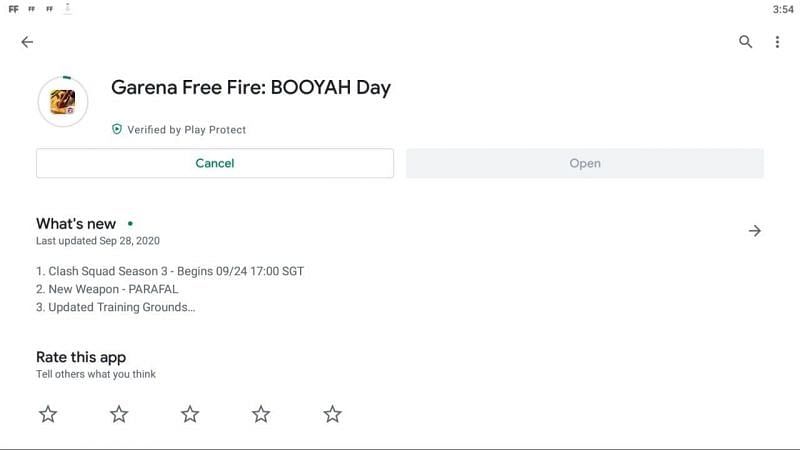
Task: Give the app a five-star rating
Action: (333, 414)
